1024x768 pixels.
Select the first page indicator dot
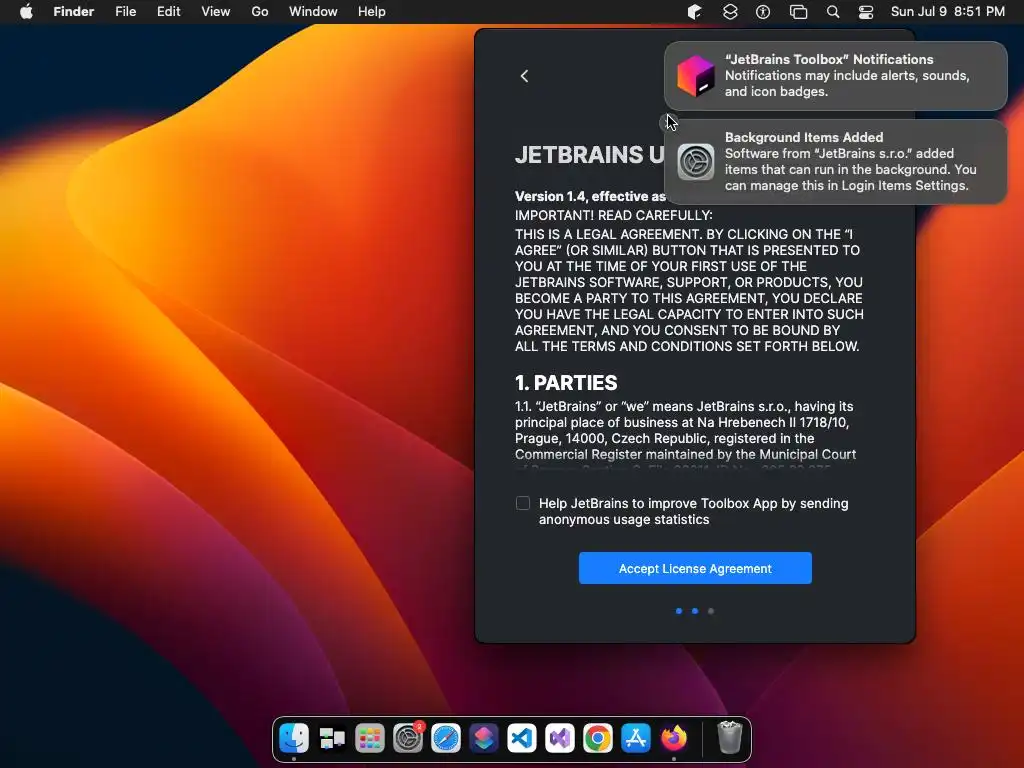coord(679,611)
